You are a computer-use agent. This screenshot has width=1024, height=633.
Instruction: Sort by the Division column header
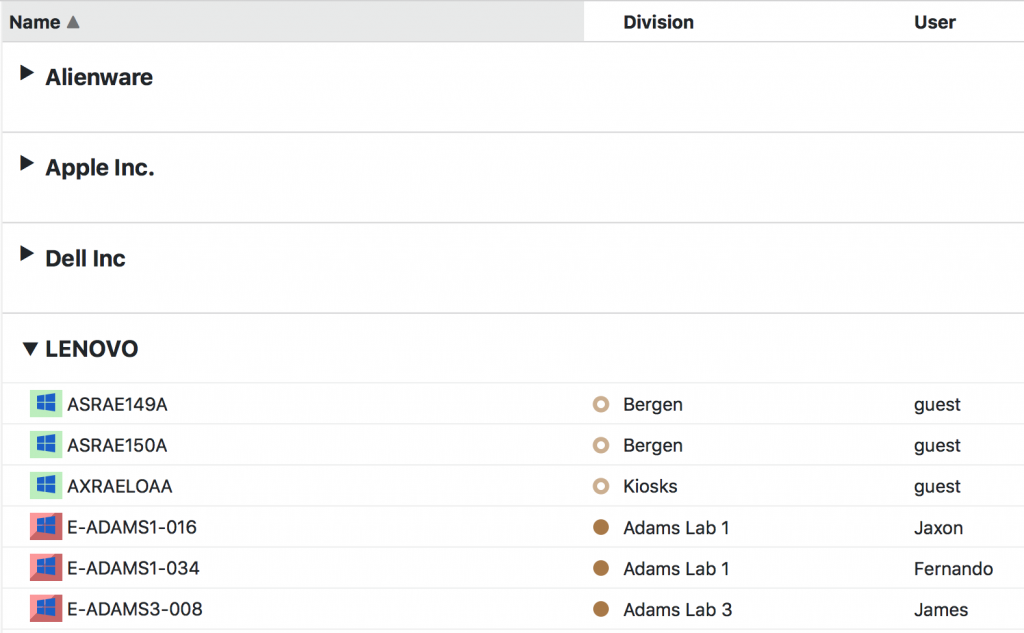tap(658, 22)
